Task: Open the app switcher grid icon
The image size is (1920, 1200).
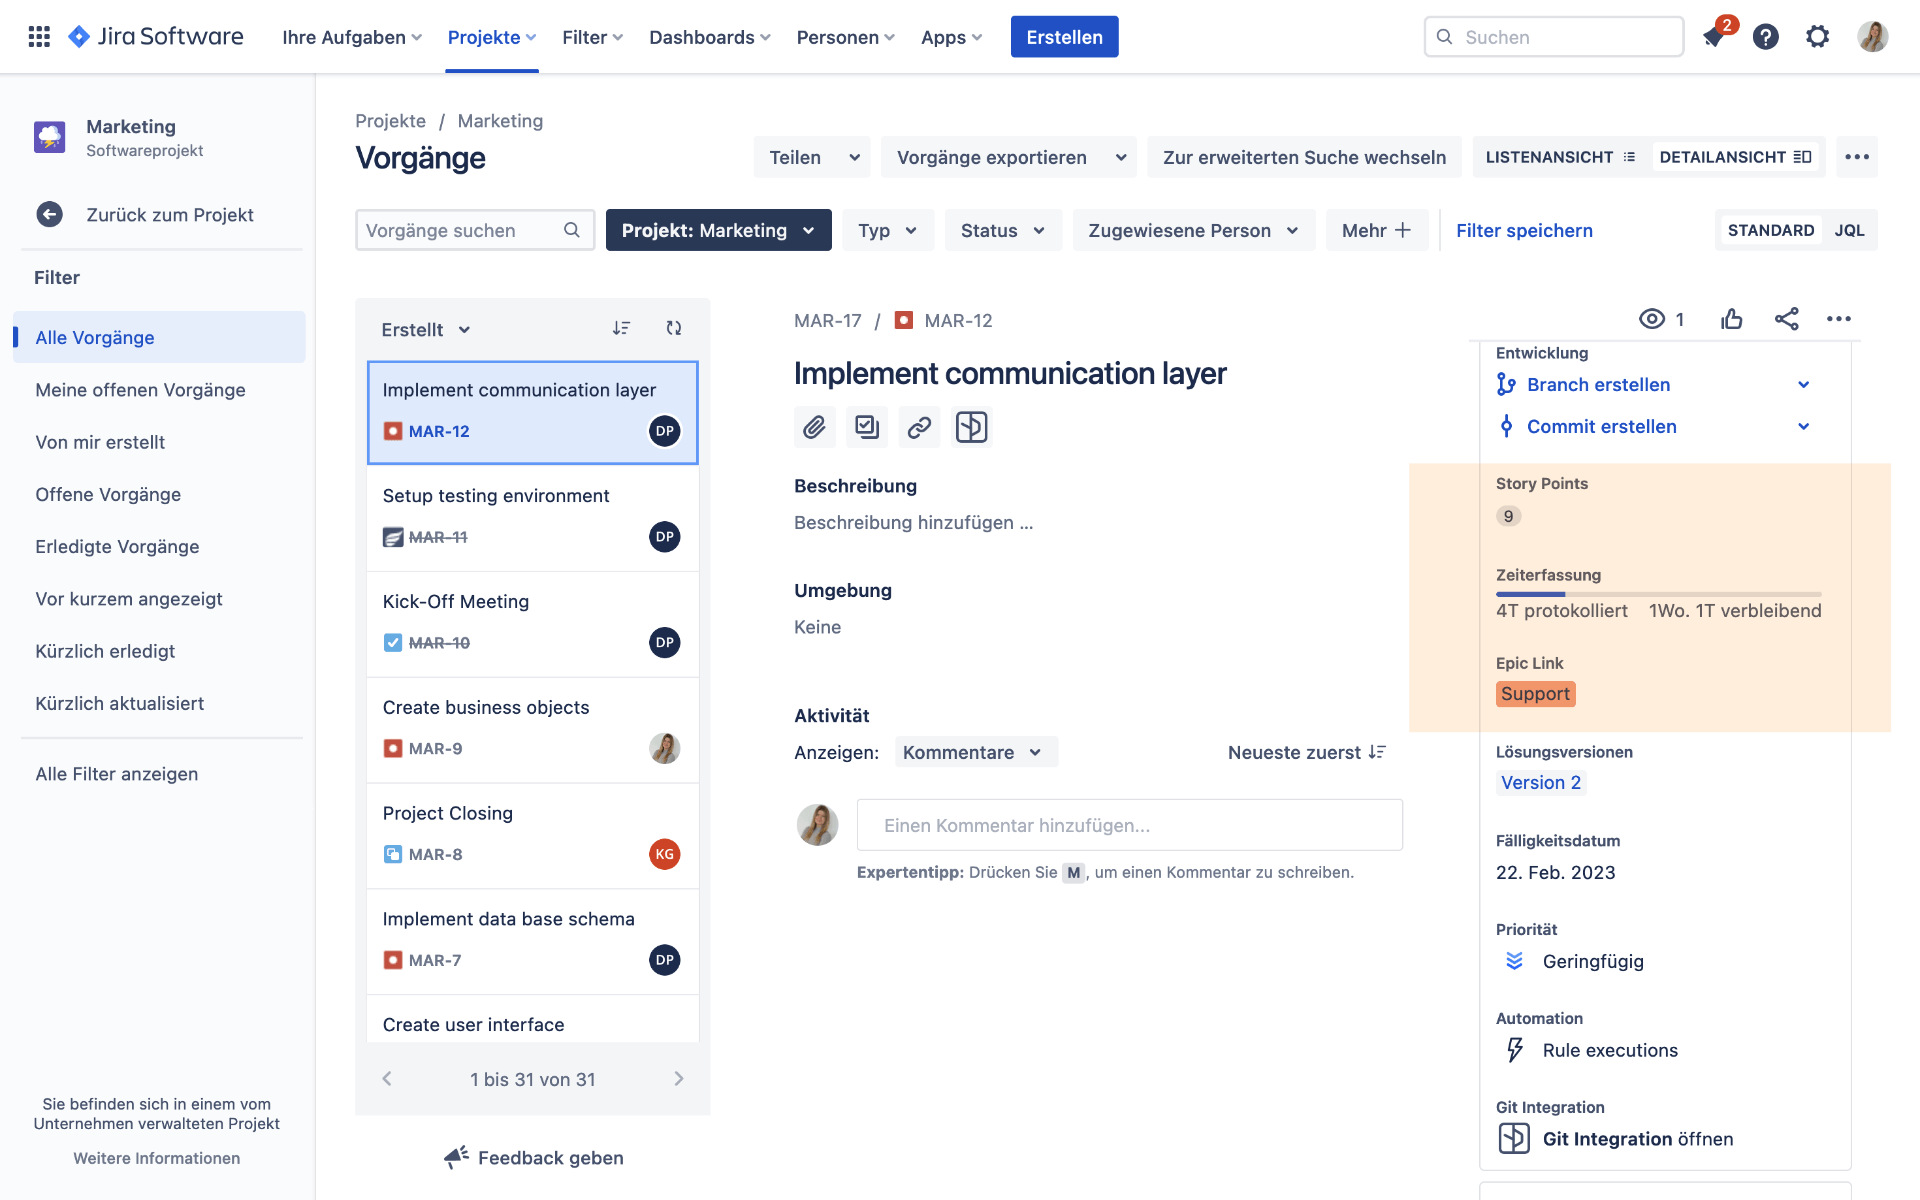Action: tap(39, 37)
